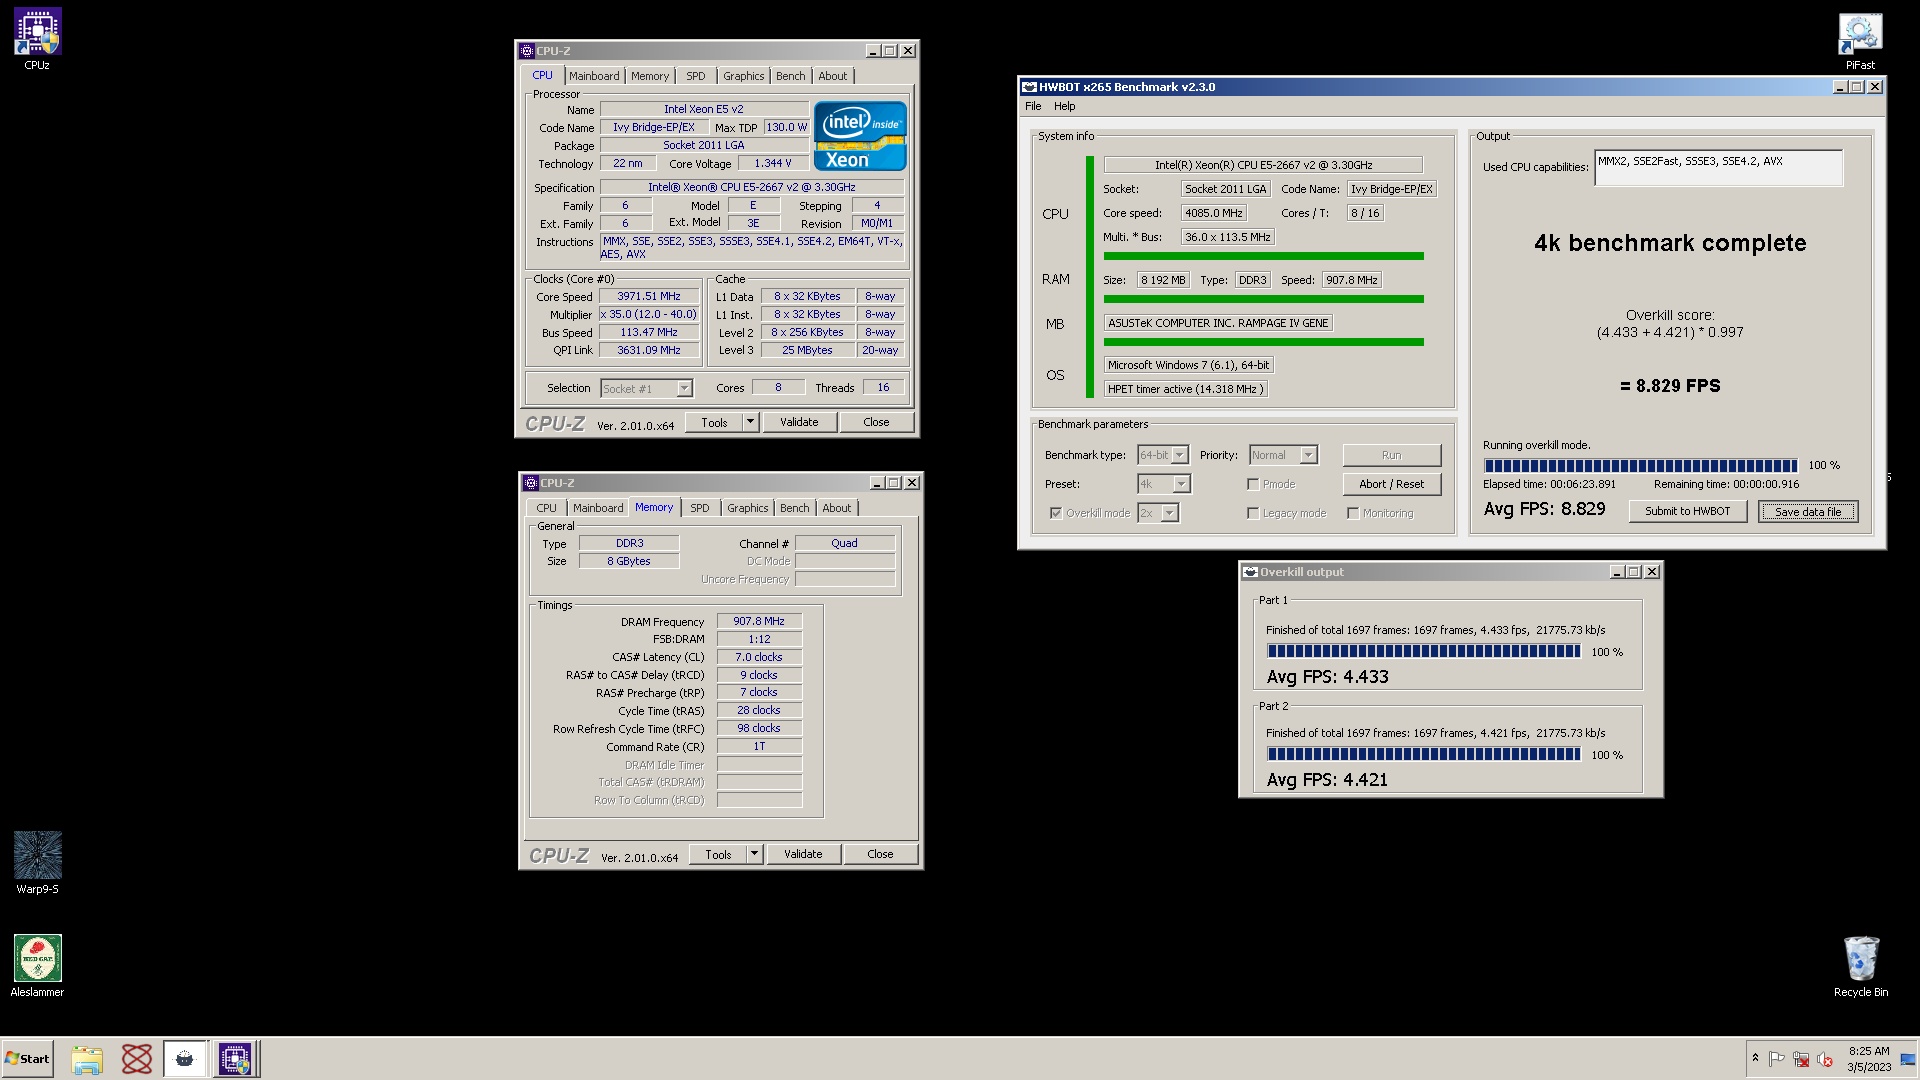1920x1080 pixels.
Task: Show hidden system tray icons
Action: pos(1755,1058)
